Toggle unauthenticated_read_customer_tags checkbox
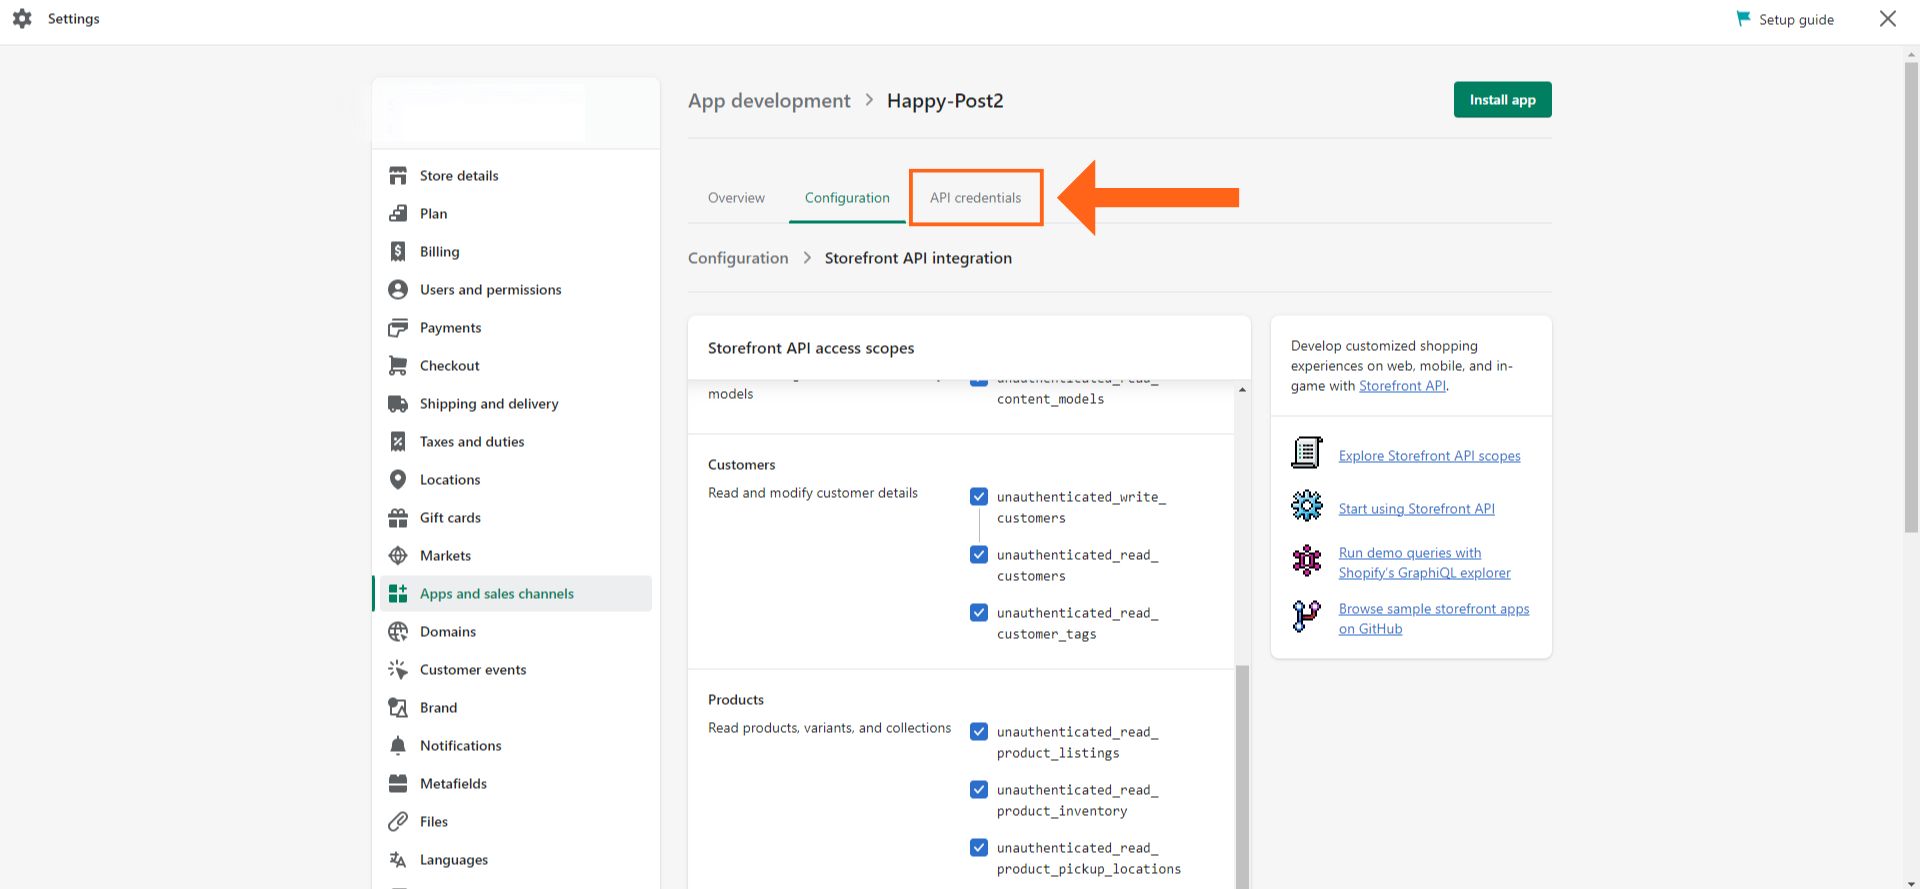Viewport: 1920px width, 889px height. pos(979,613)
